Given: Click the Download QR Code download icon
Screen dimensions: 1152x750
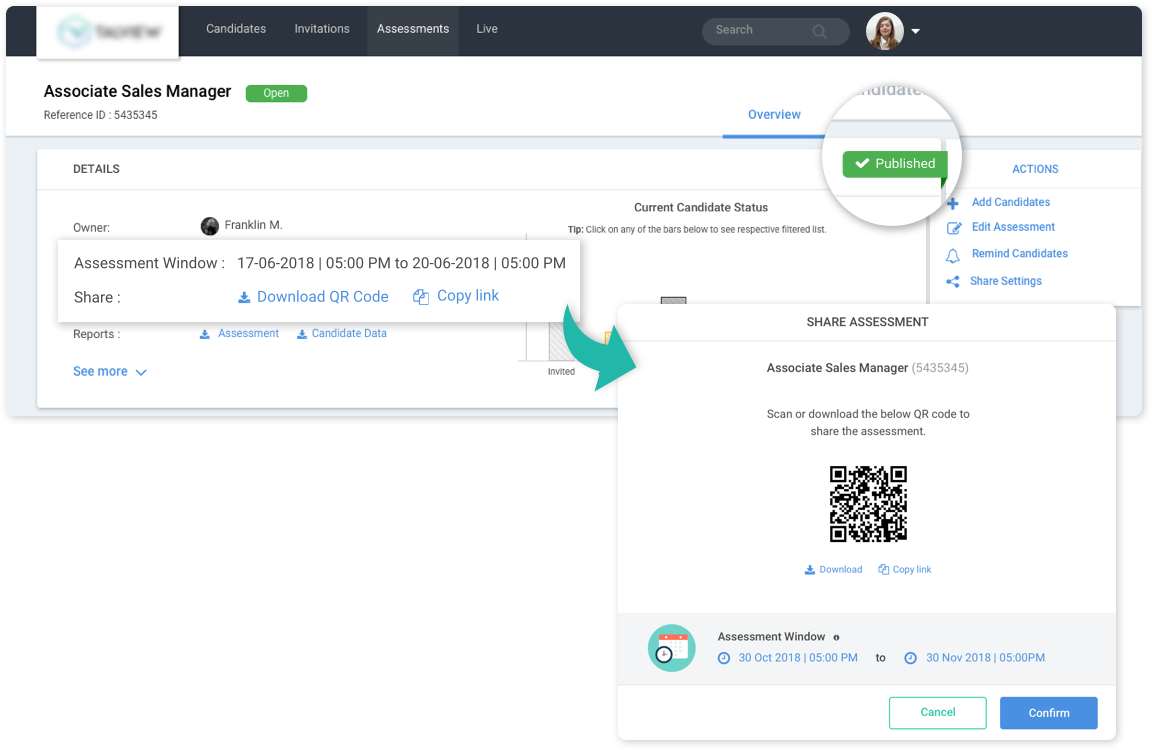Looking at the screenshot, I should tap(244, 298).
